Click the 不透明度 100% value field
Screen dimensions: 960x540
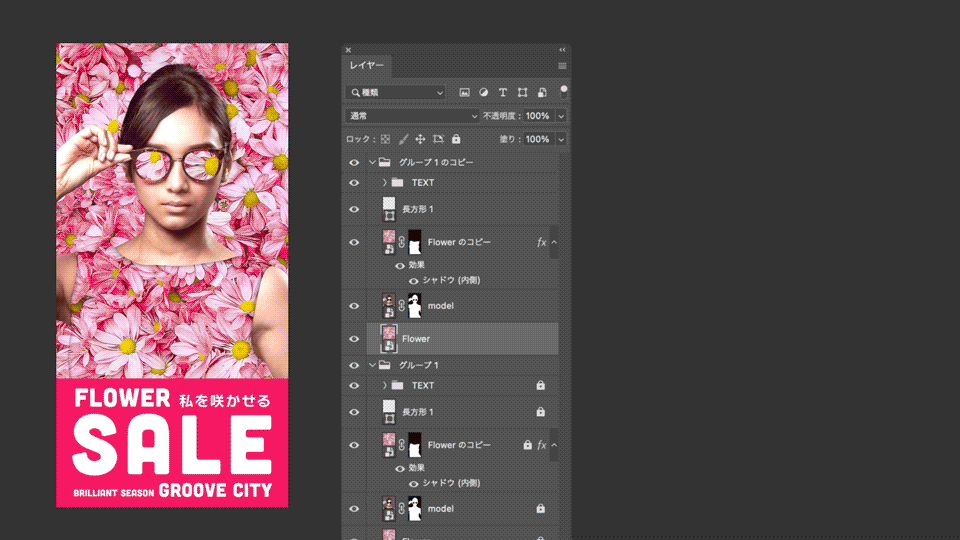coord(538,116)
